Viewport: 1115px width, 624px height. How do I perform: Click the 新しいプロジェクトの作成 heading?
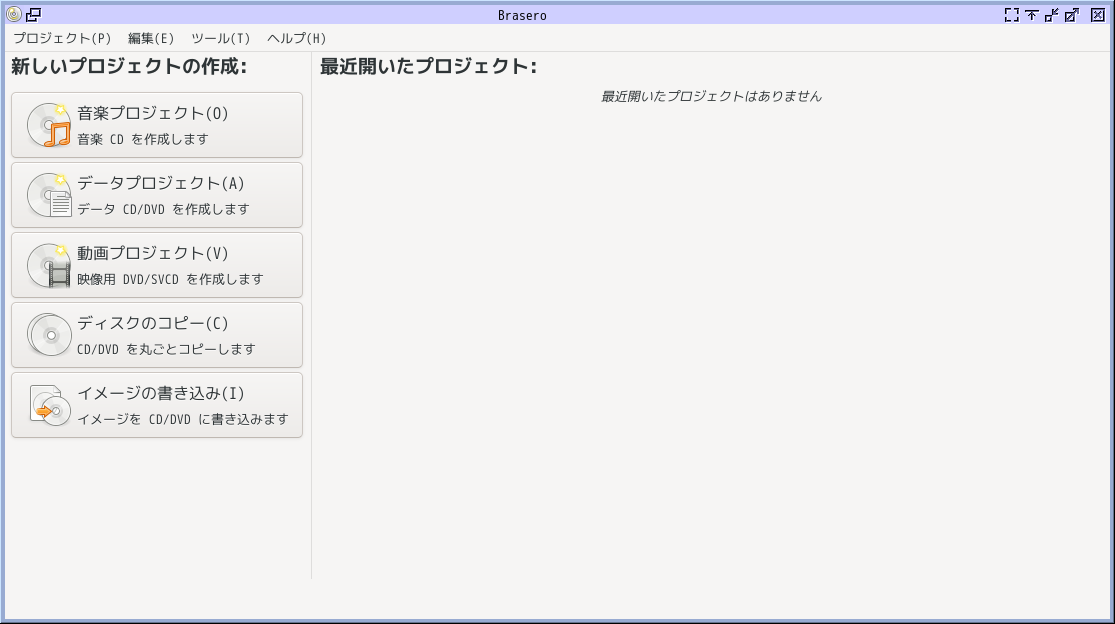pyautogui.click(x=129, y=67)
